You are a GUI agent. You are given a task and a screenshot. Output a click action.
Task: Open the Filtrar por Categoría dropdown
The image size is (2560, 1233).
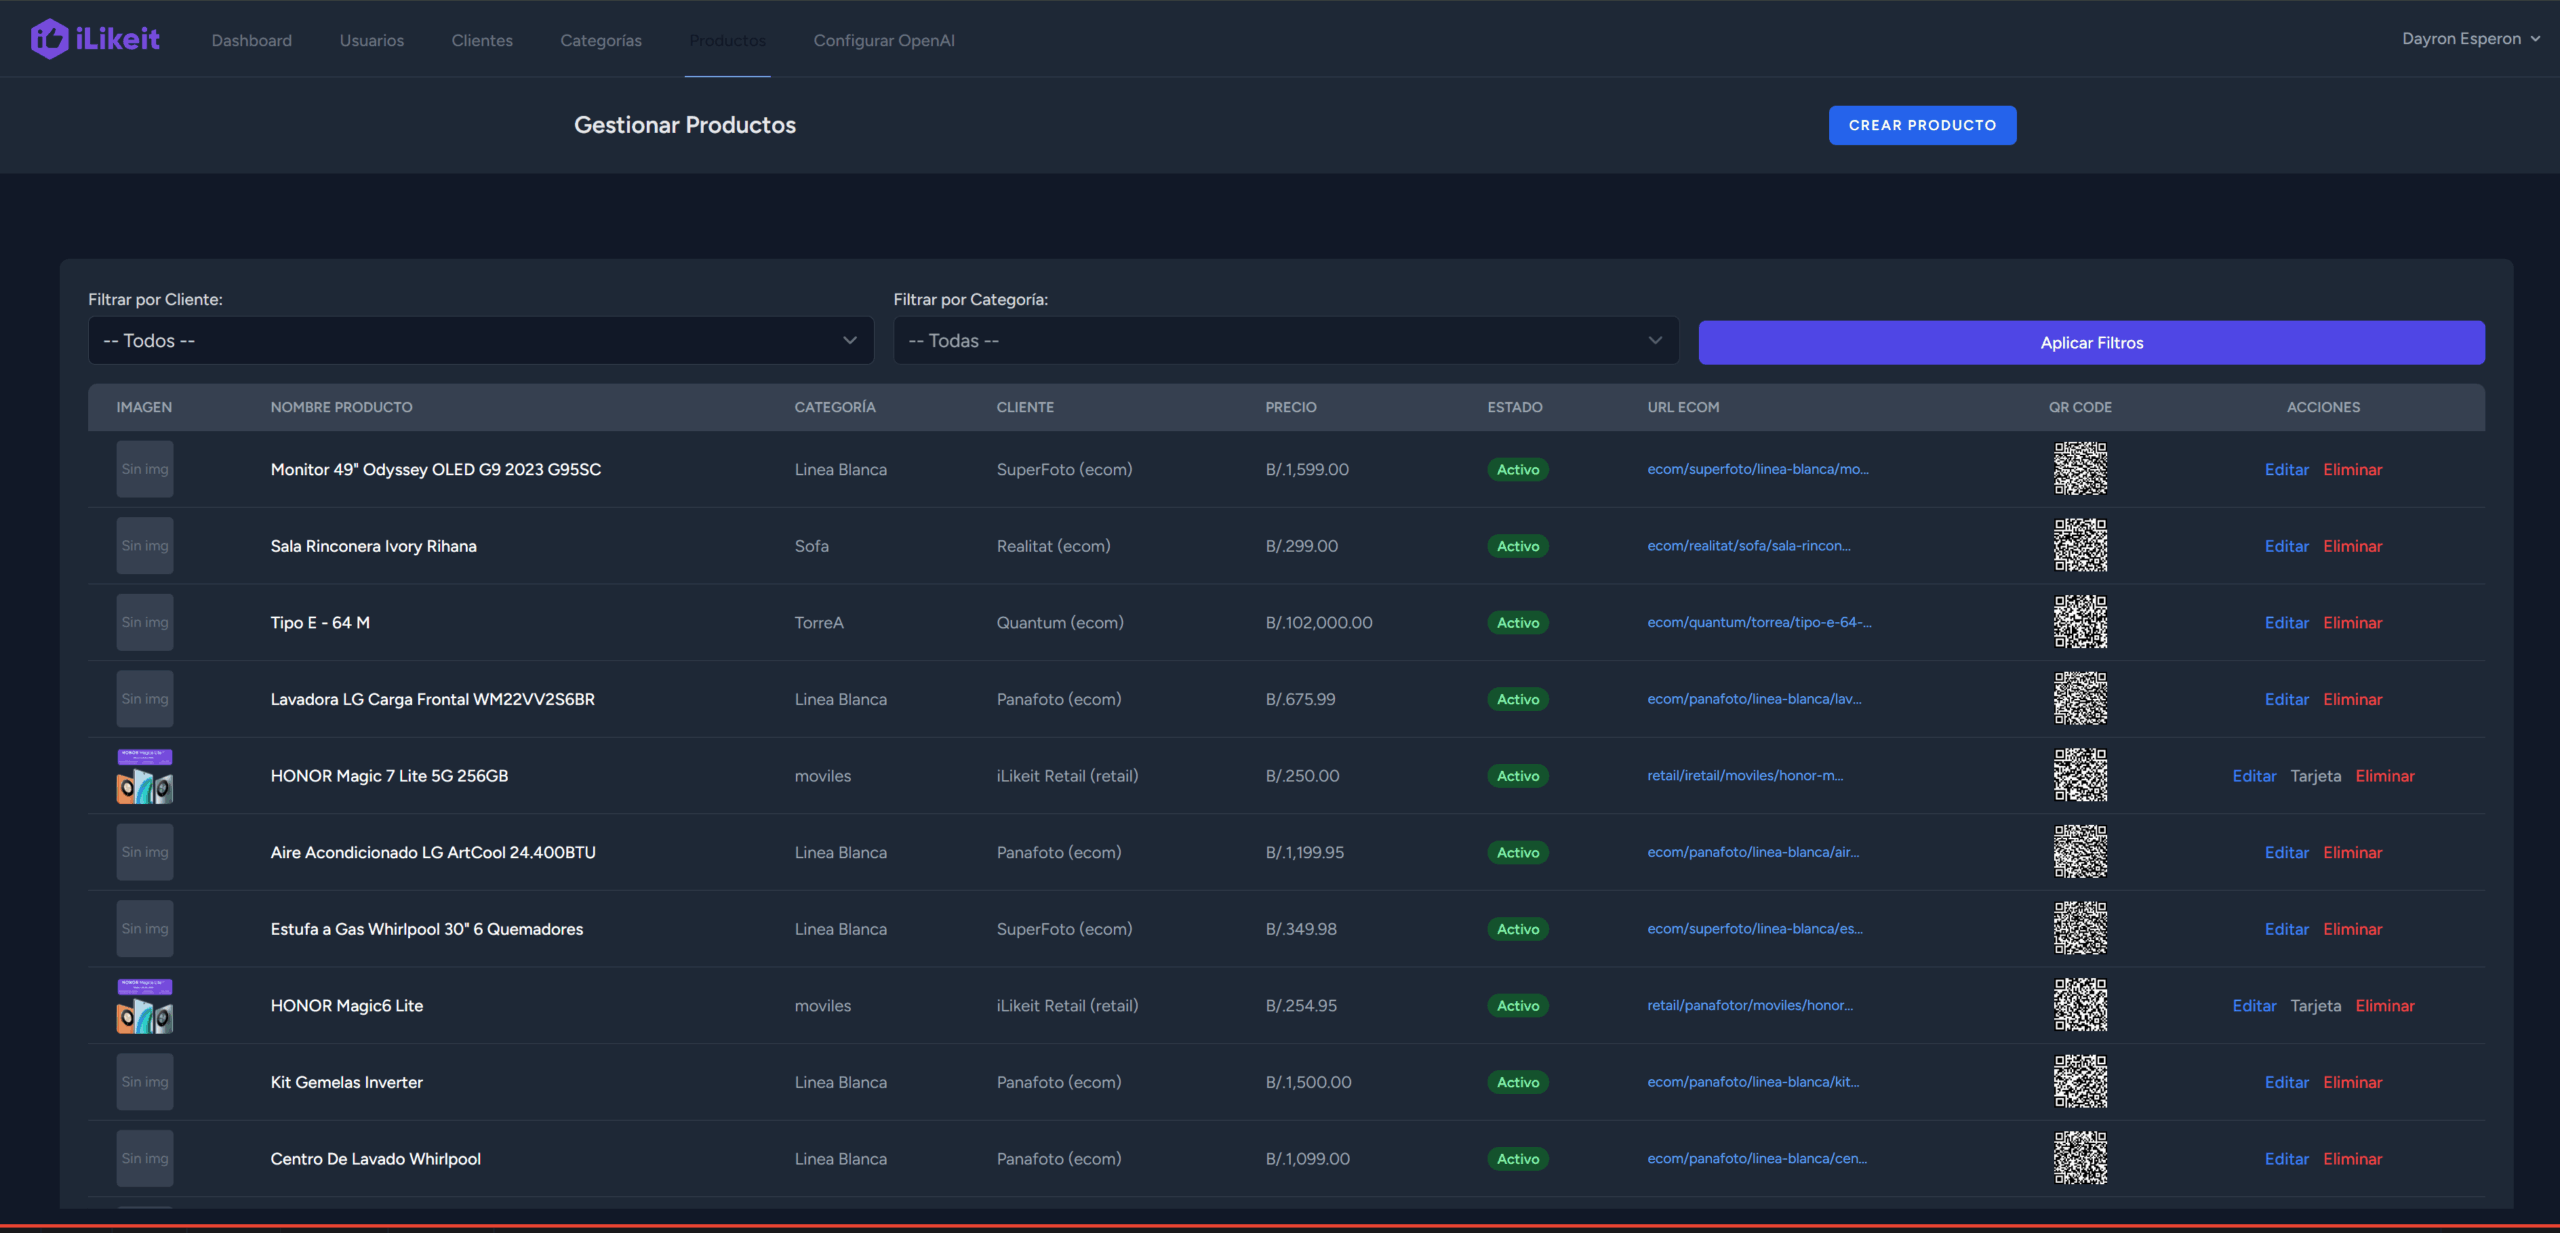(x=1286, y=341)
